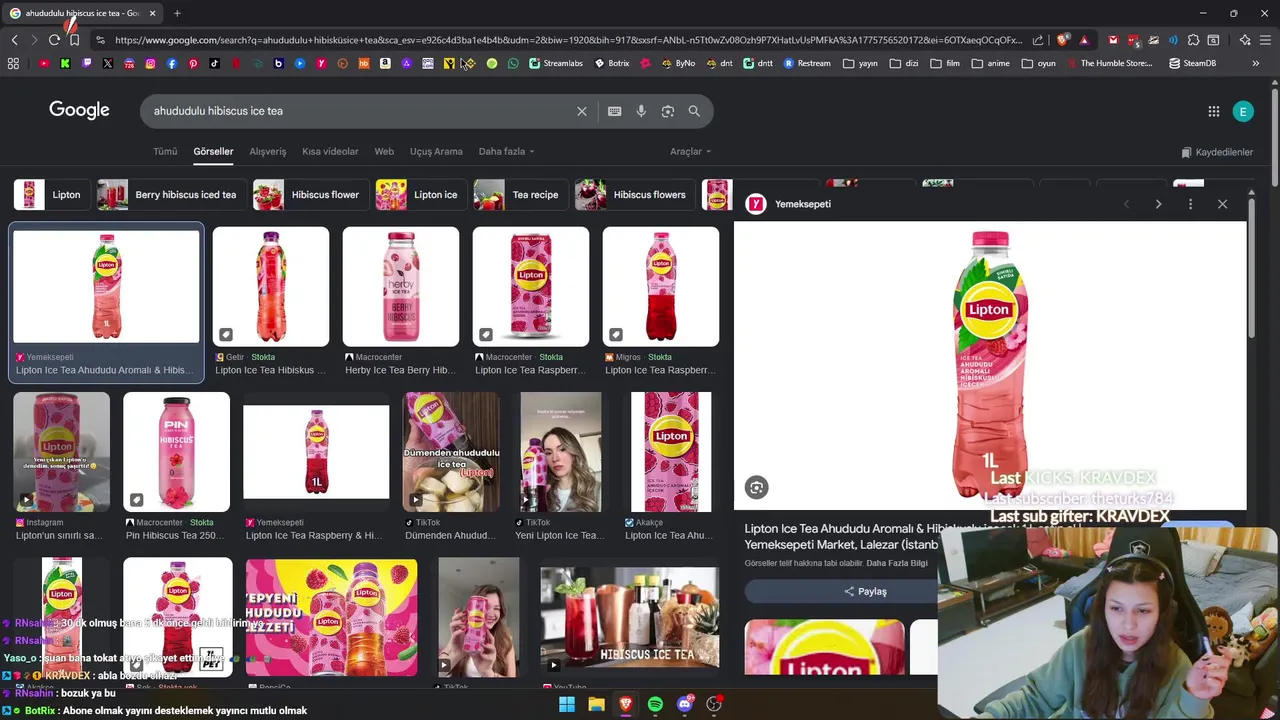Open the on-screen keyboard input tool

pyautogui.click(x=614, y=111)
